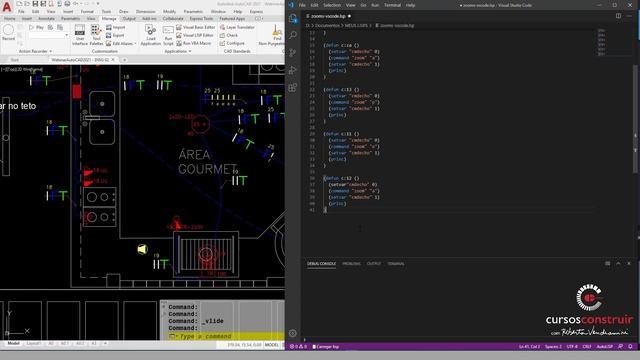Viewport: 640px width, 360px height.
Task: Click Run VBA Macro
Action: [x=193, y=43]
